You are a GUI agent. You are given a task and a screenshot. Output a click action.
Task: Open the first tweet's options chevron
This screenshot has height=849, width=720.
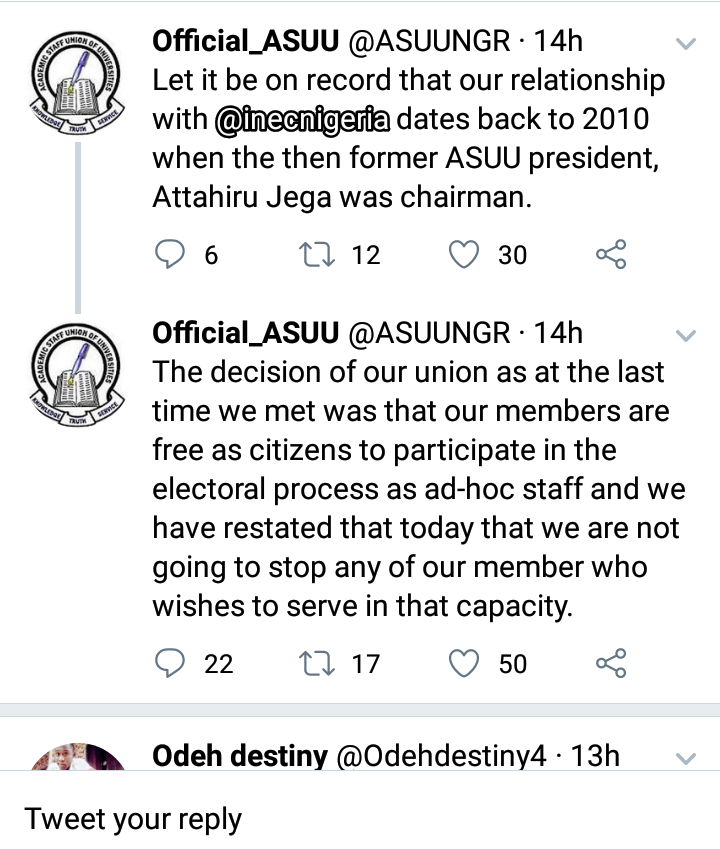click(685, 43)
